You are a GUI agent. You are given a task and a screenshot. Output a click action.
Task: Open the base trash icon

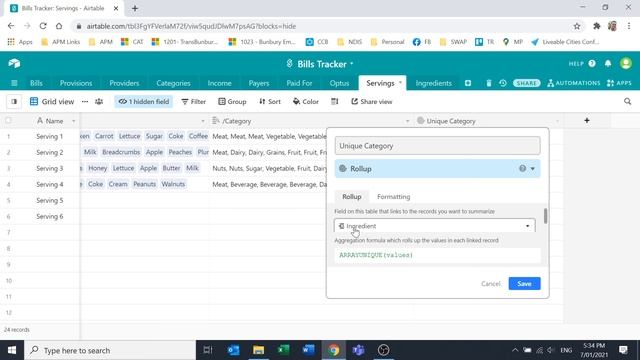pos(489,83)
